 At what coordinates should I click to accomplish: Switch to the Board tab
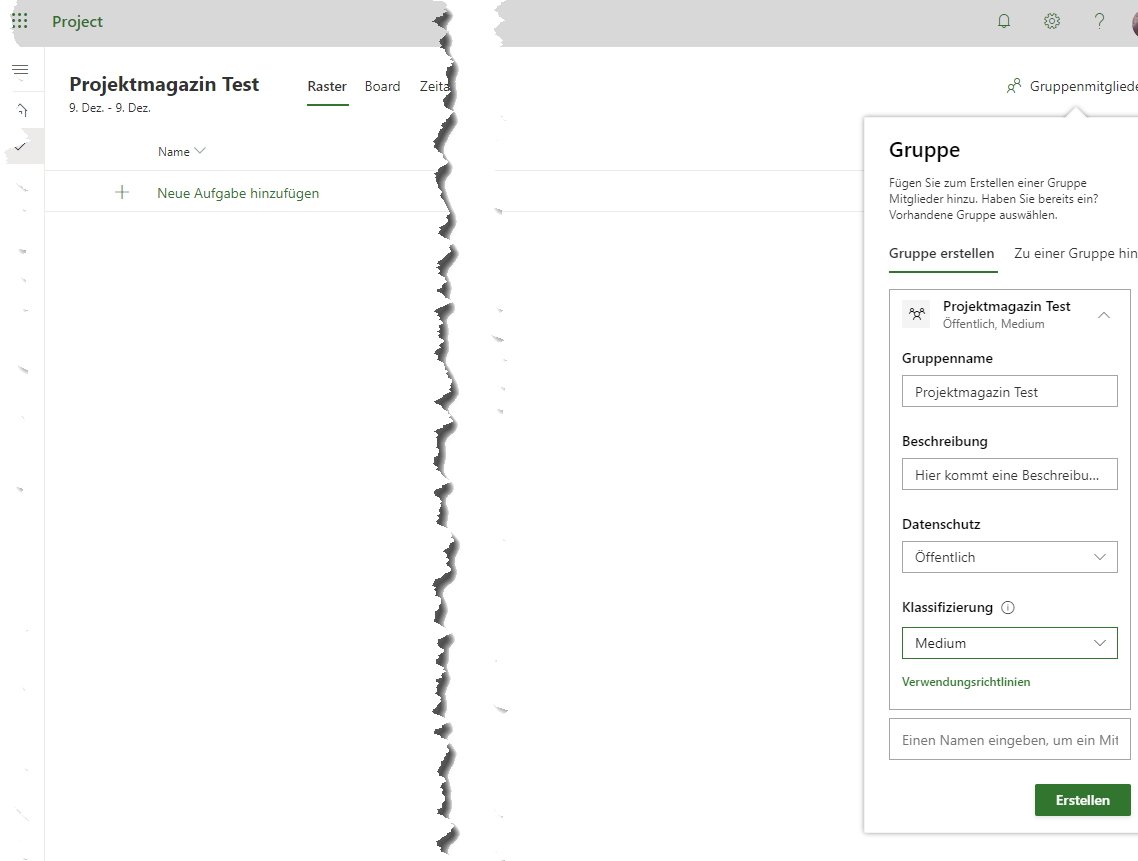382,87
